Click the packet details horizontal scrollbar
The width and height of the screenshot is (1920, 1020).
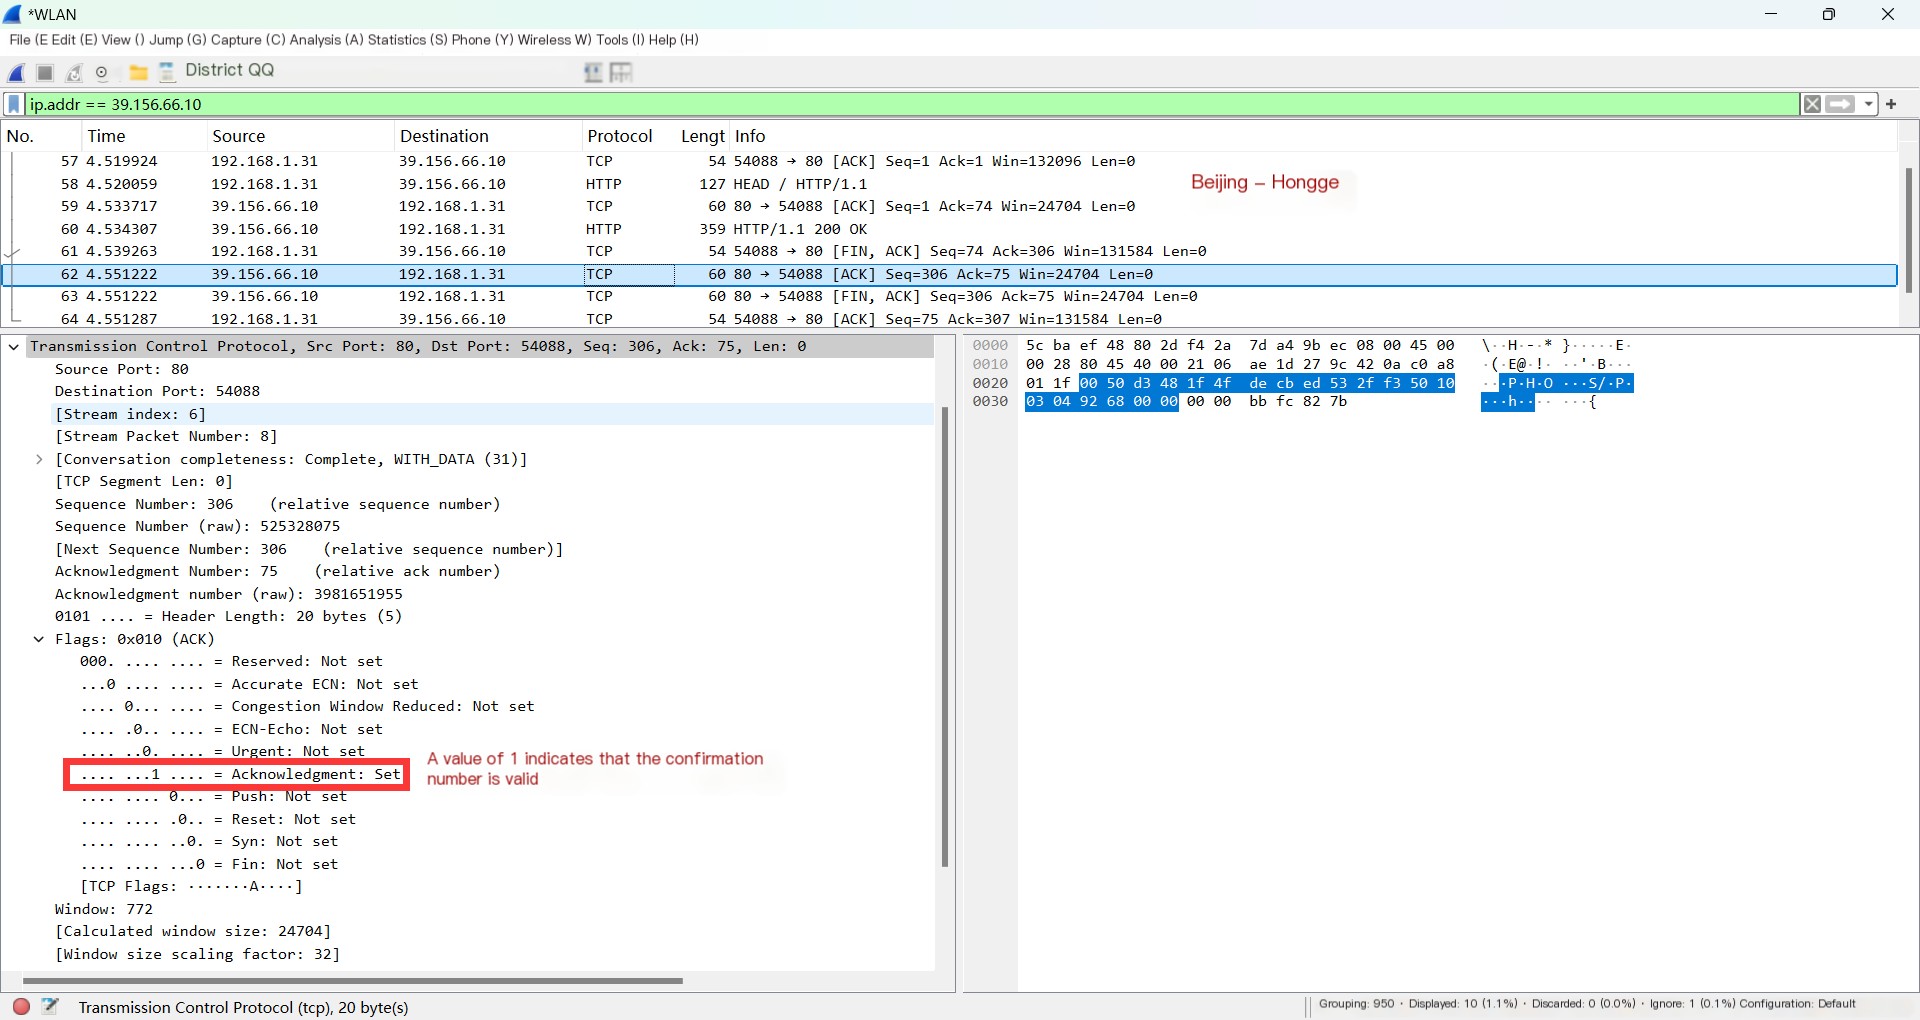click(x=352, y=981)
